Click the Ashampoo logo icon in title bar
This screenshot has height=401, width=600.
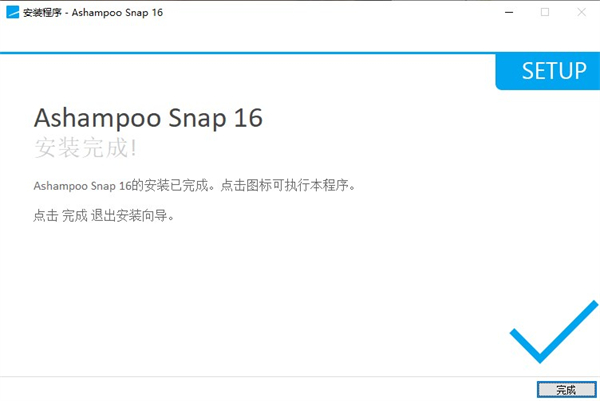pyautogui.click(x=13, y=12)
